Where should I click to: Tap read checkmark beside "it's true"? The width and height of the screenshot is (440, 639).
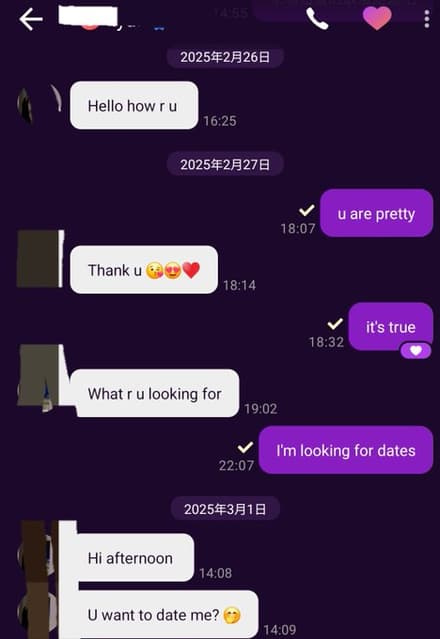pos(335,324)
